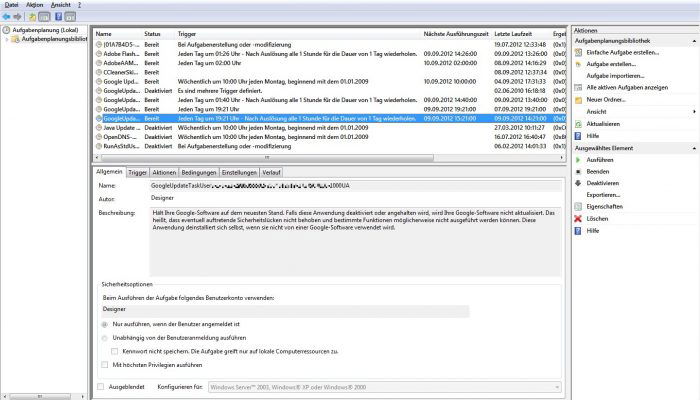Select 'Nur ausführen, wenn der Benutzer angemeldet ist'
The height and width of the screenshot is (400, 700).
(x=104, y=324)
